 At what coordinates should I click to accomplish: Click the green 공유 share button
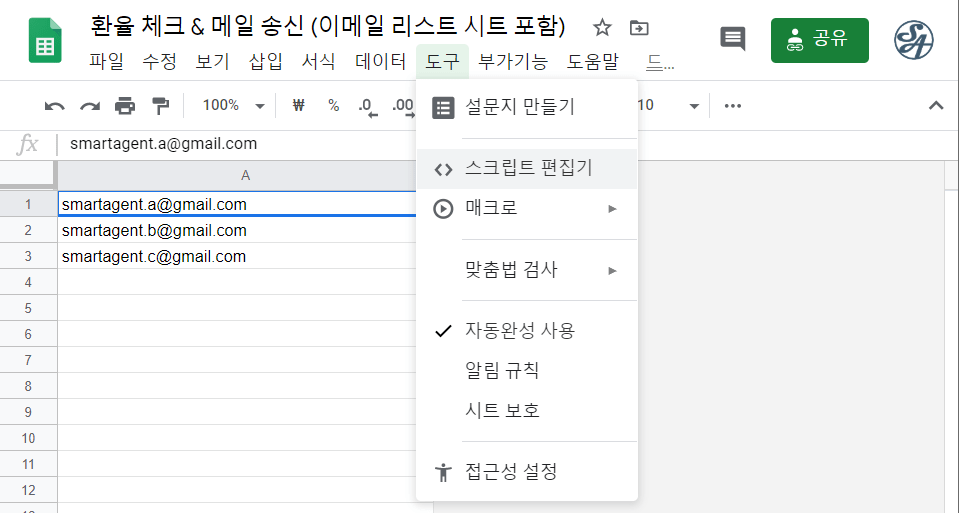(820, 40)
